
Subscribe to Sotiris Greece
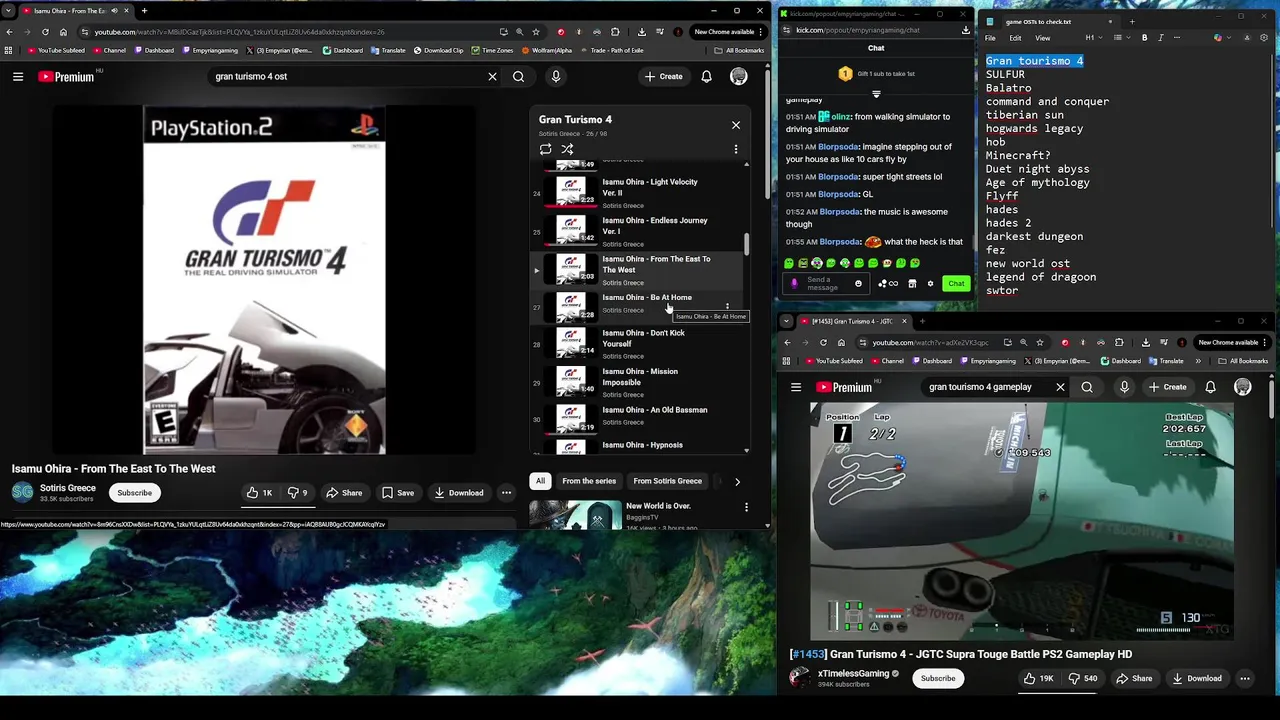134,493
